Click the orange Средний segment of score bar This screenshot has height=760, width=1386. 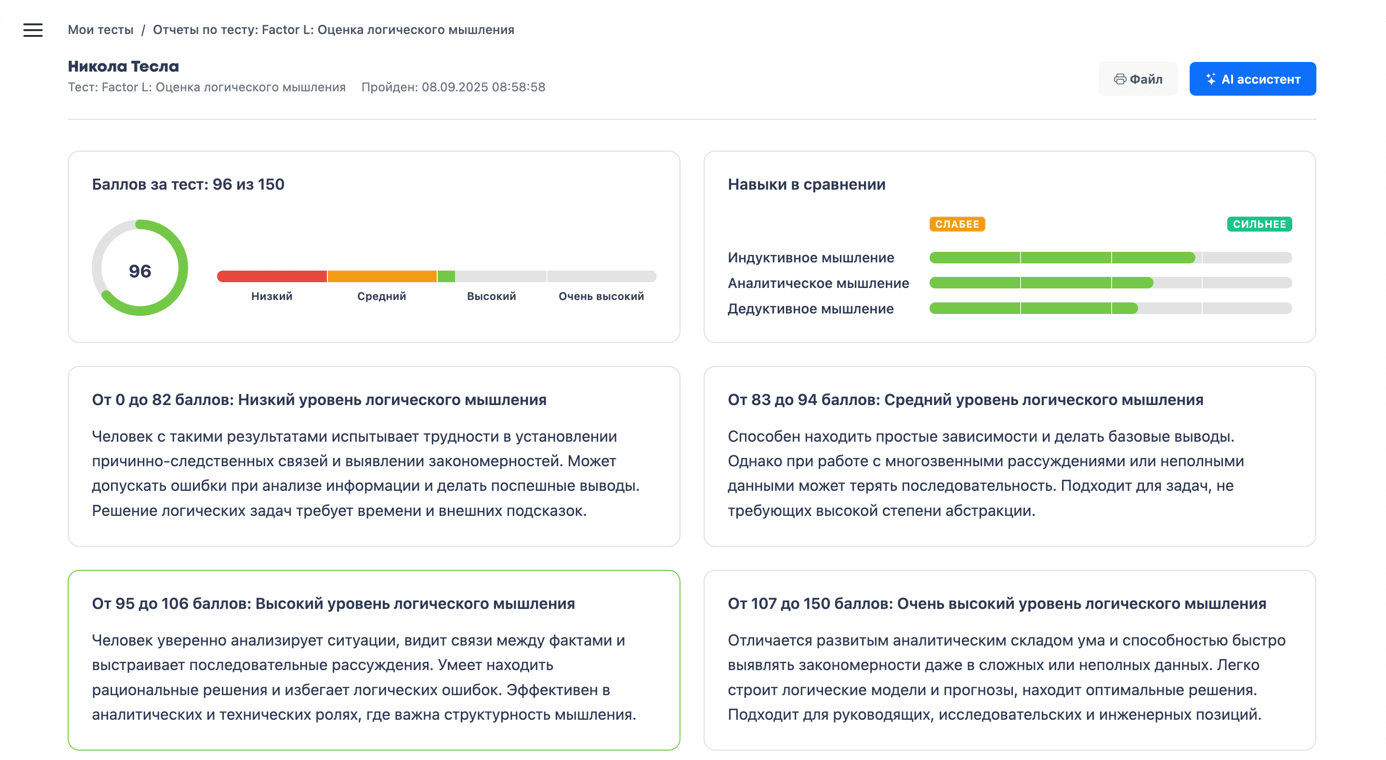click(x=382, y=276)
